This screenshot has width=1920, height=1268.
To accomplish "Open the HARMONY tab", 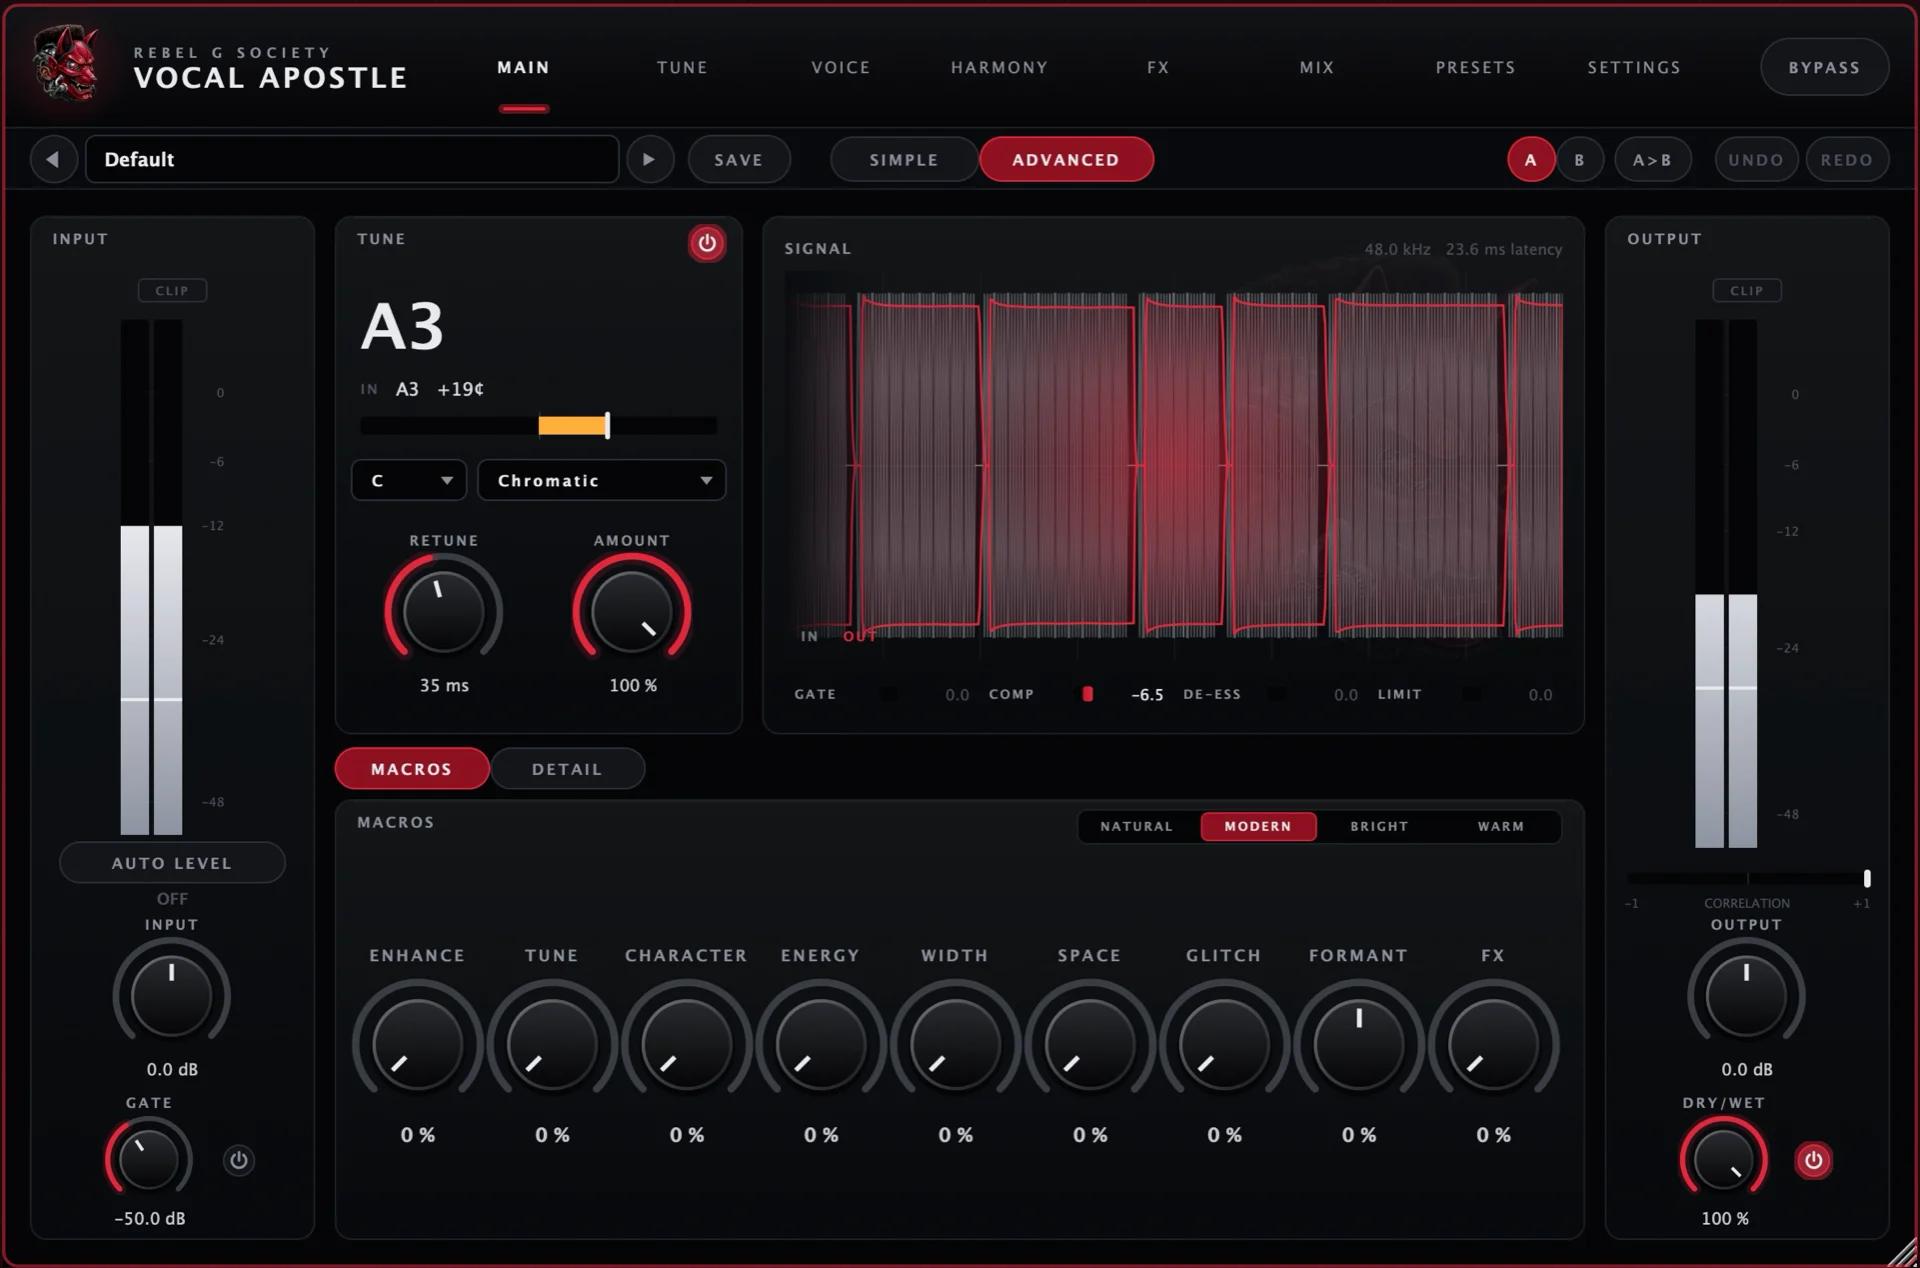I will coord(999,68).
